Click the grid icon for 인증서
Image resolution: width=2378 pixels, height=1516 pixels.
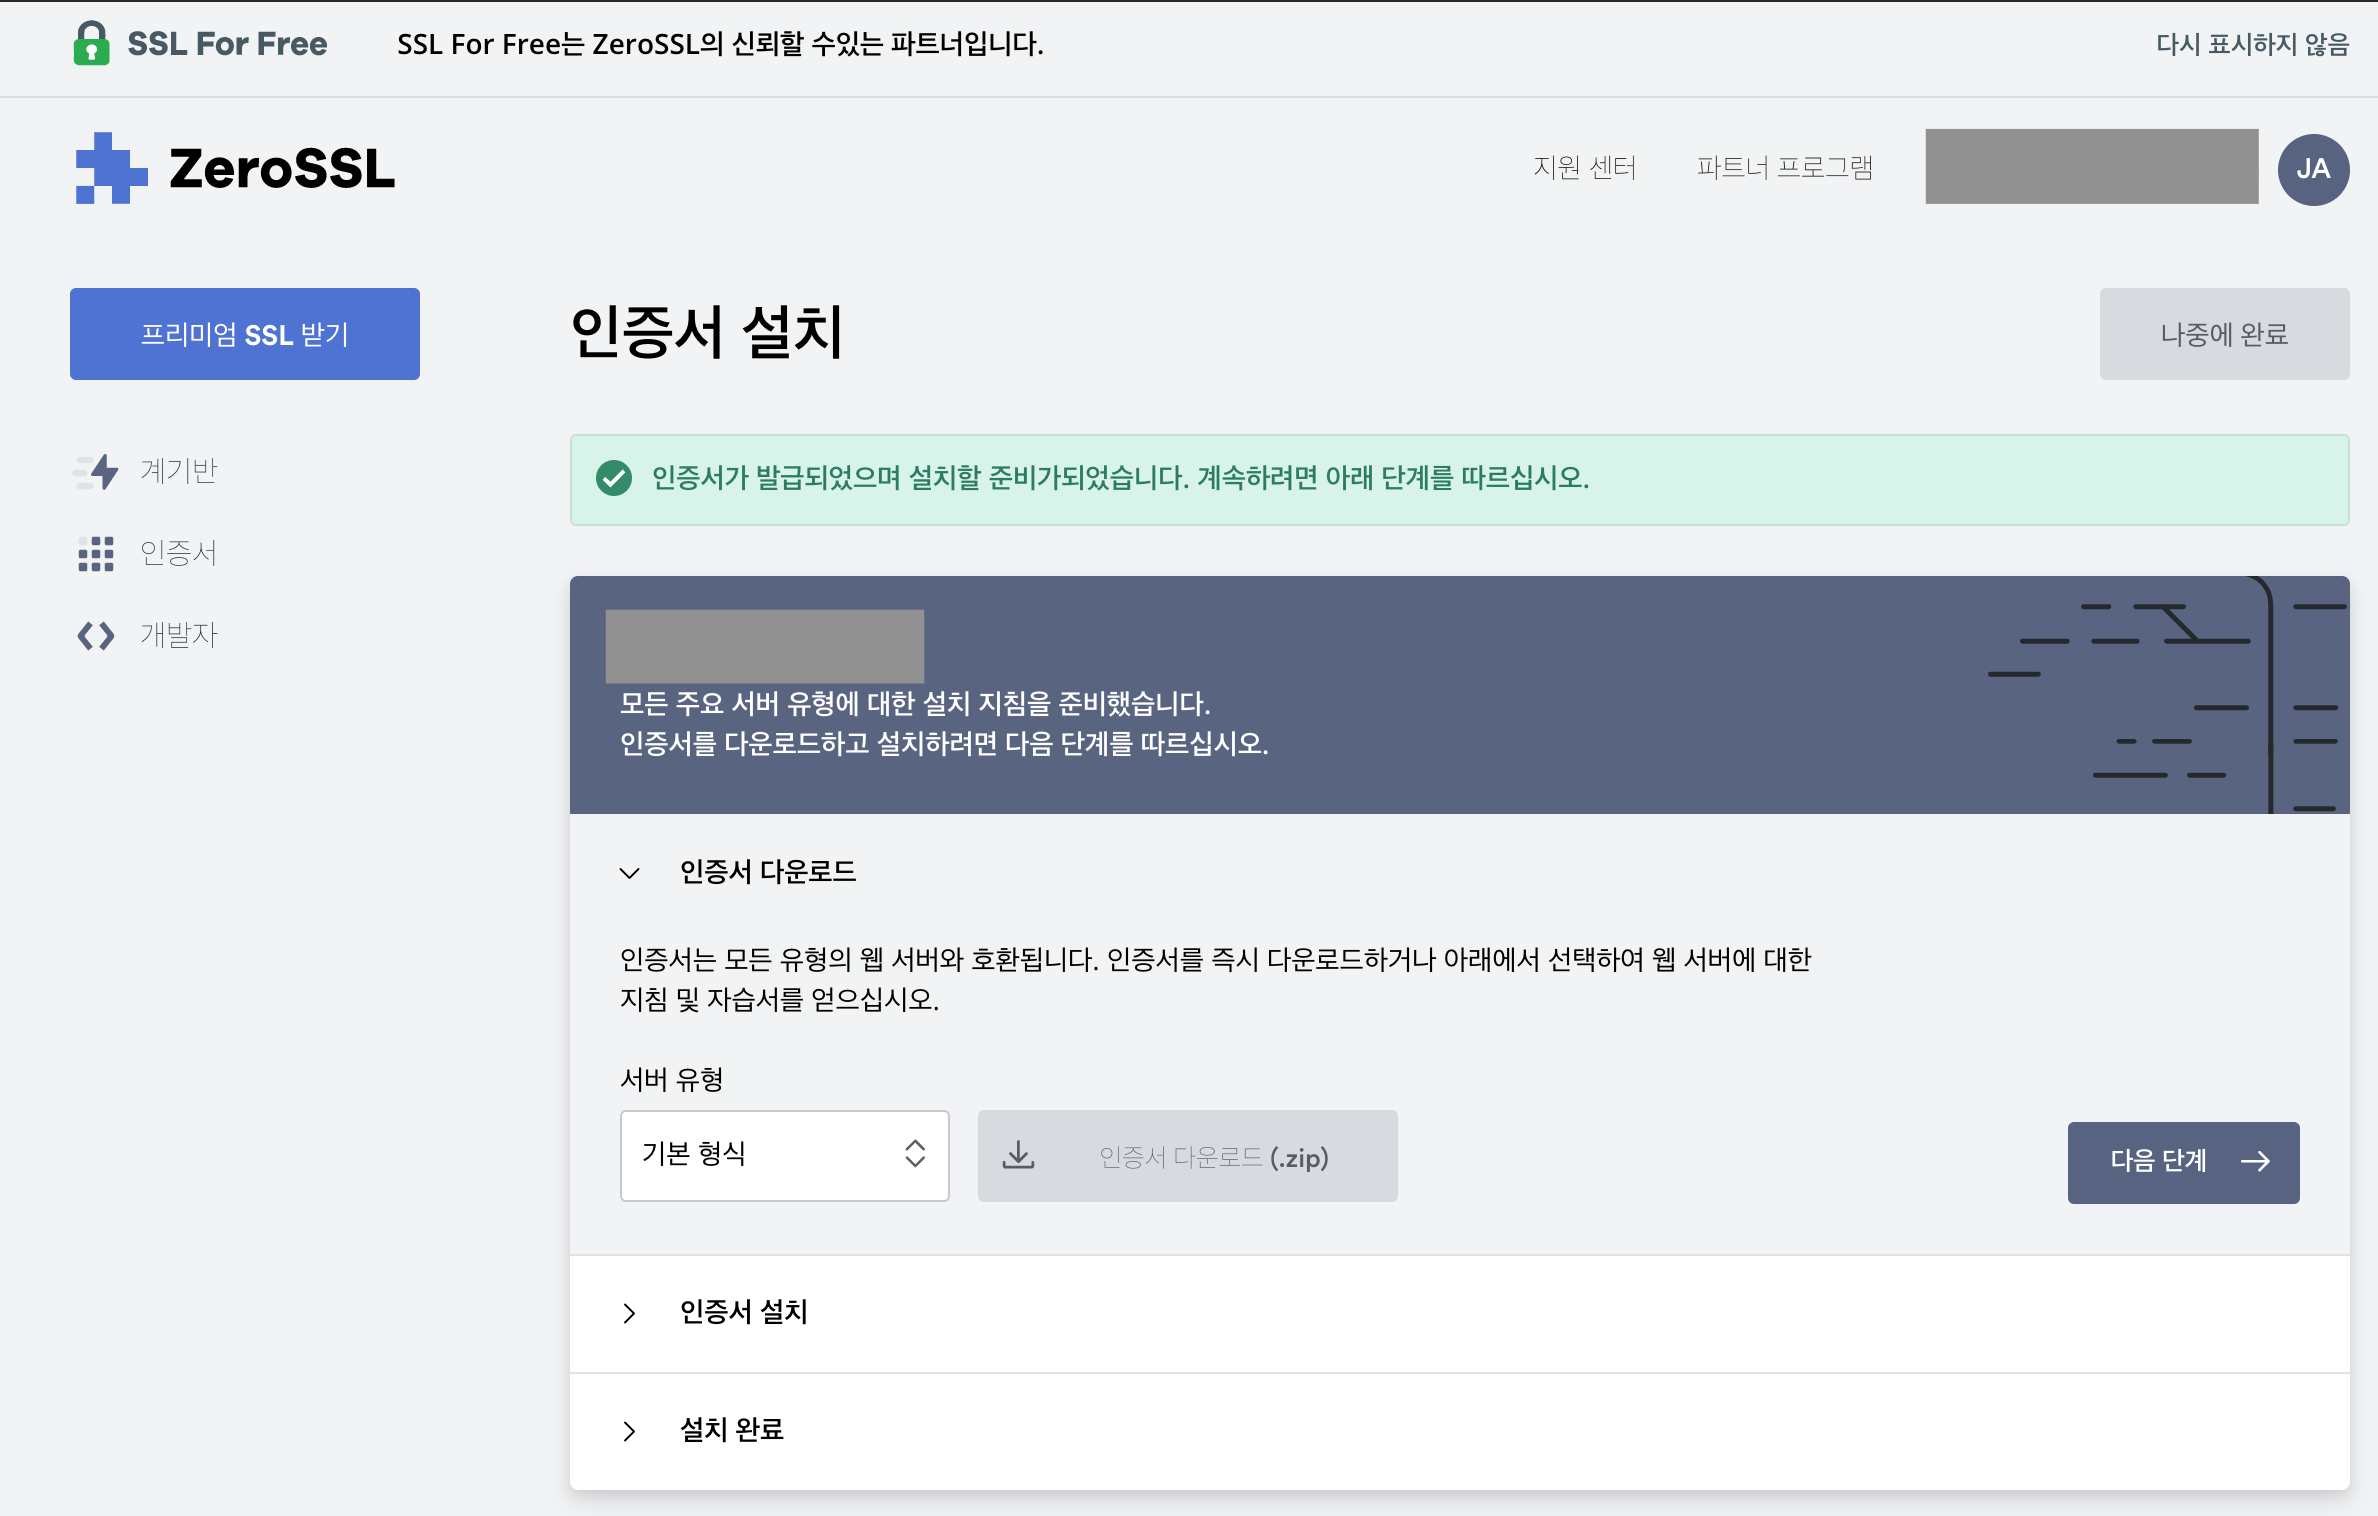click(96, 553)
